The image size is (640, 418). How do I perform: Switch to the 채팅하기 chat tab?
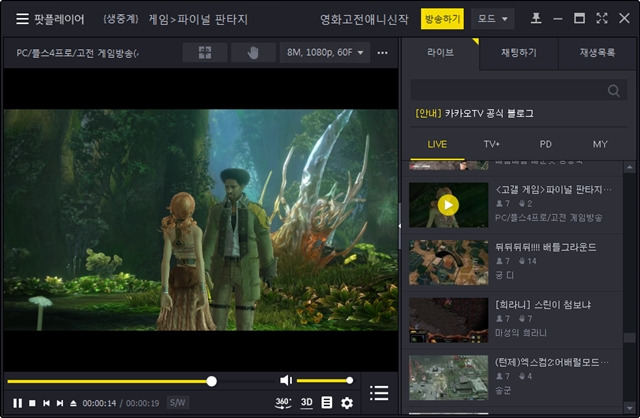tap(518, 53)
